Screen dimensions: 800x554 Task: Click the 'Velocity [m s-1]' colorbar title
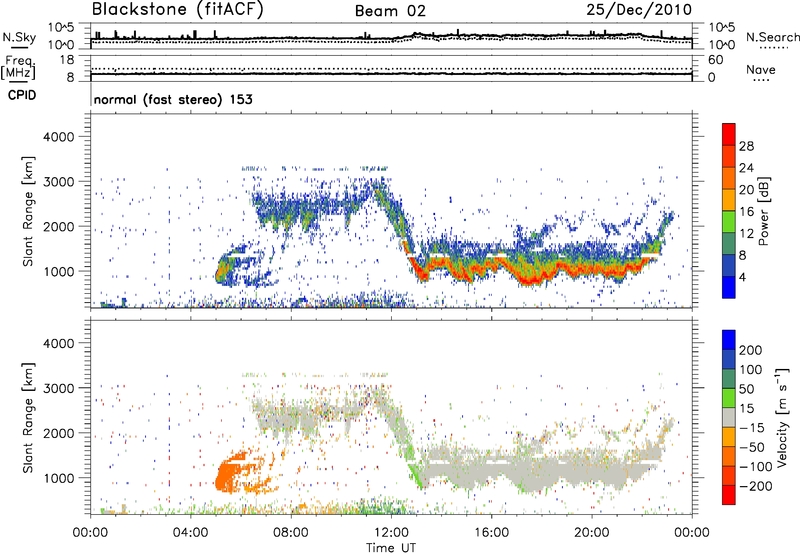(782, 418)
